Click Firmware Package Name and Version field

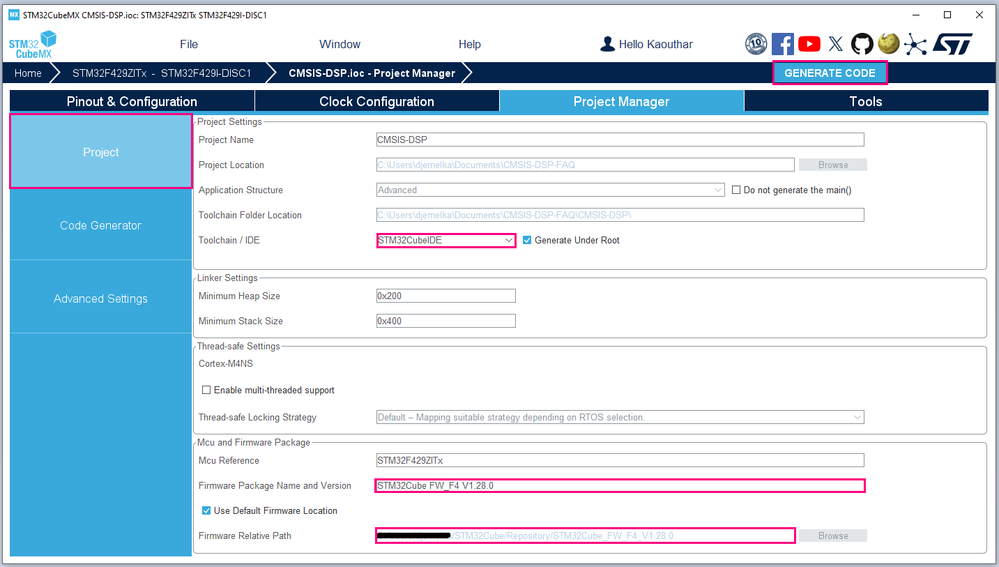620,485
